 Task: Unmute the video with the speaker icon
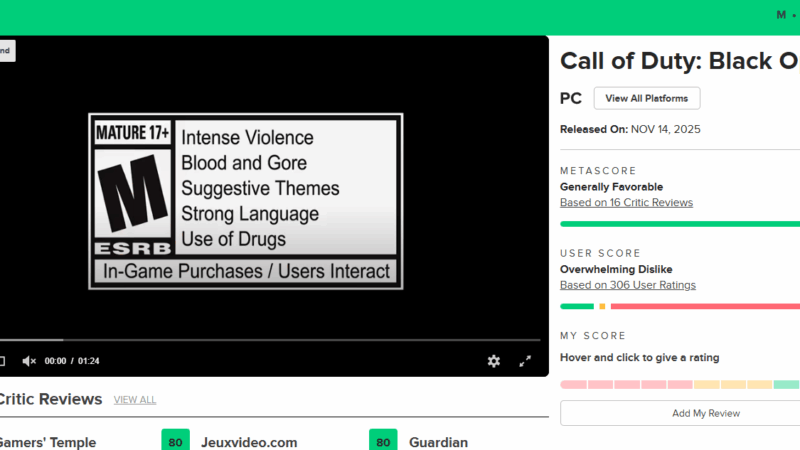29,361
